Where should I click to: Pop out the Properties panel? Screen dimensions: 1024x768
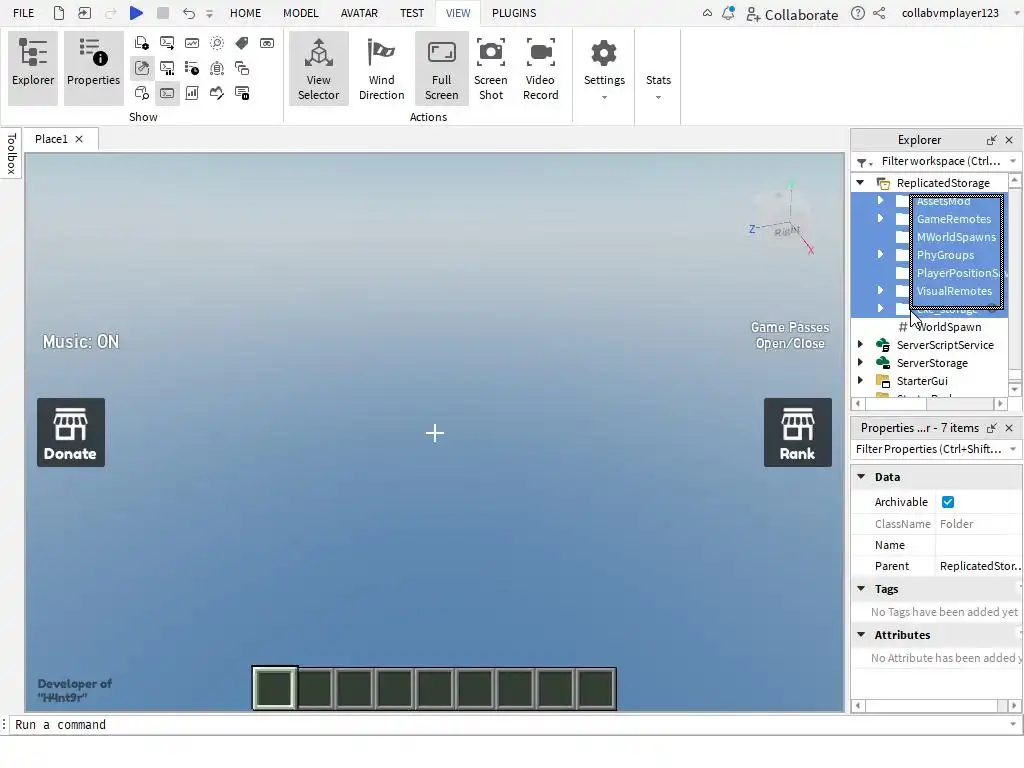pos(991,428)
